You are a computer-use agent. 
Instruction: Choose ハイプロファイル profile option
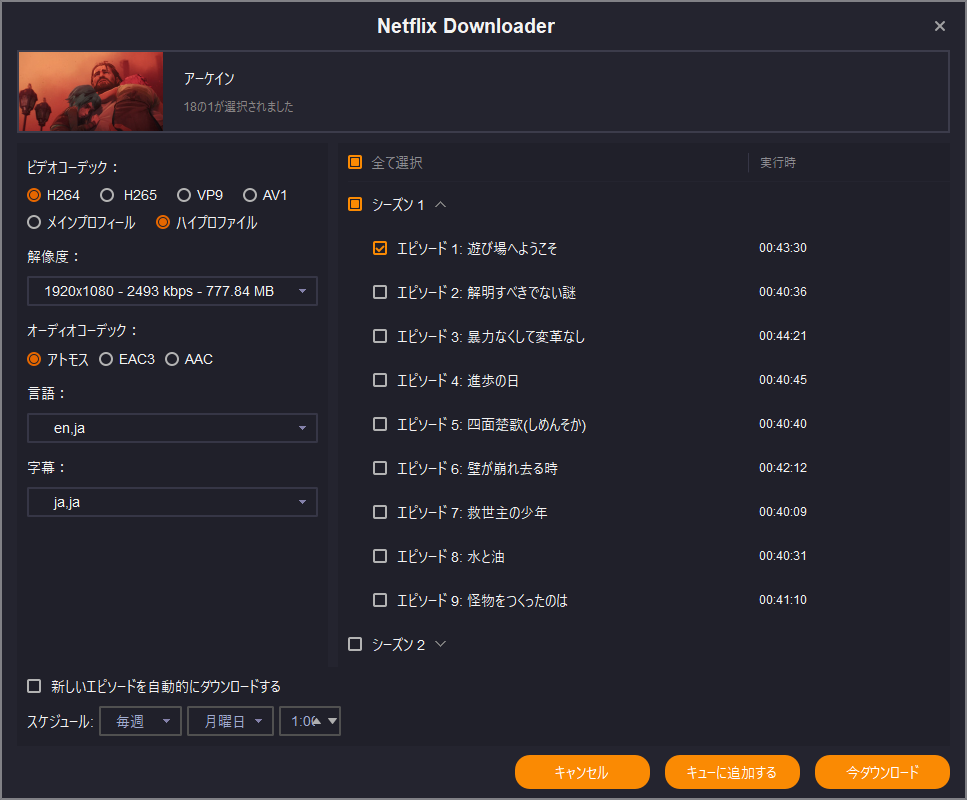pos(163,222)
